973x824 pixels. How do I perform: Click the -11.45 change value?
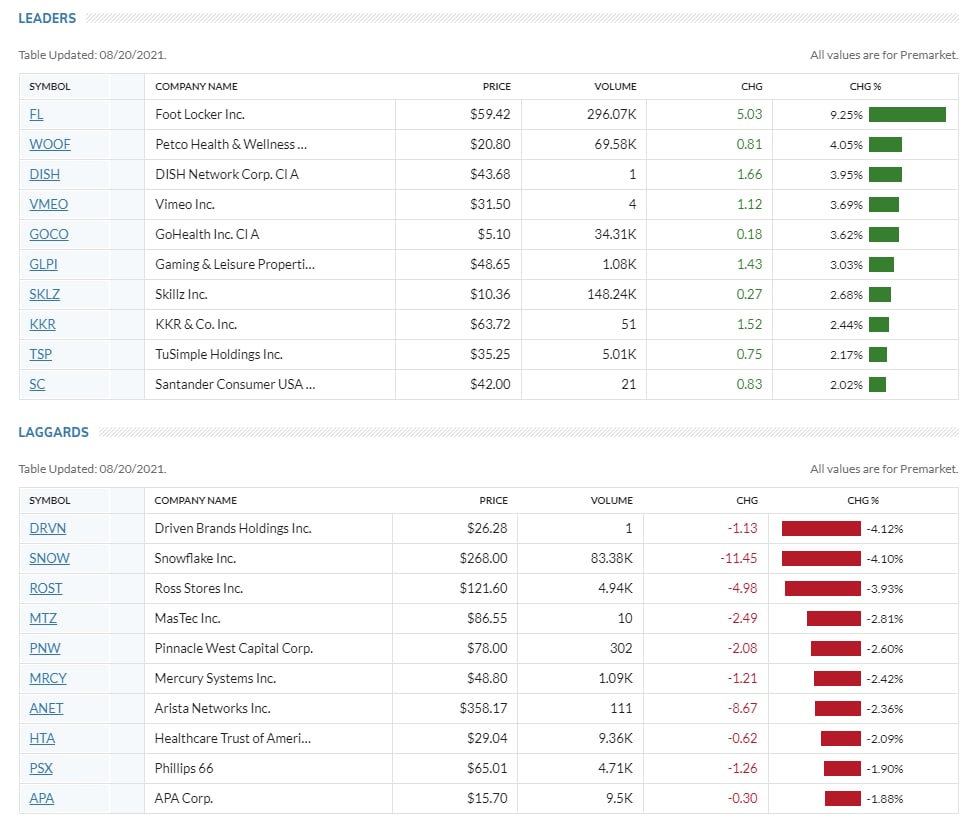(738, 558)
